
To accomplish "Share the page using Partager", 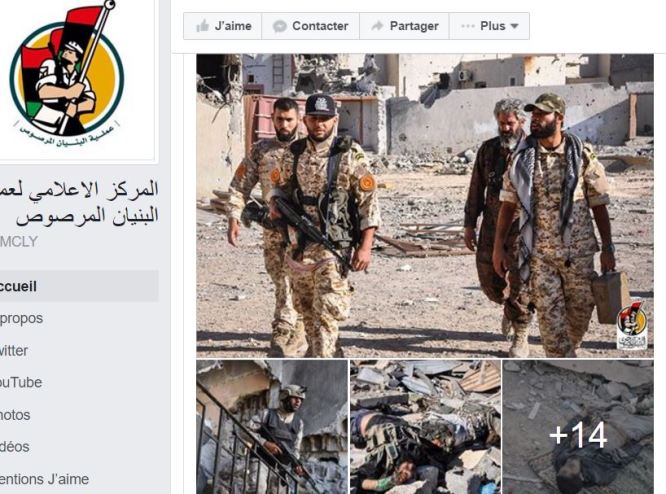I will tap(404, 26).
